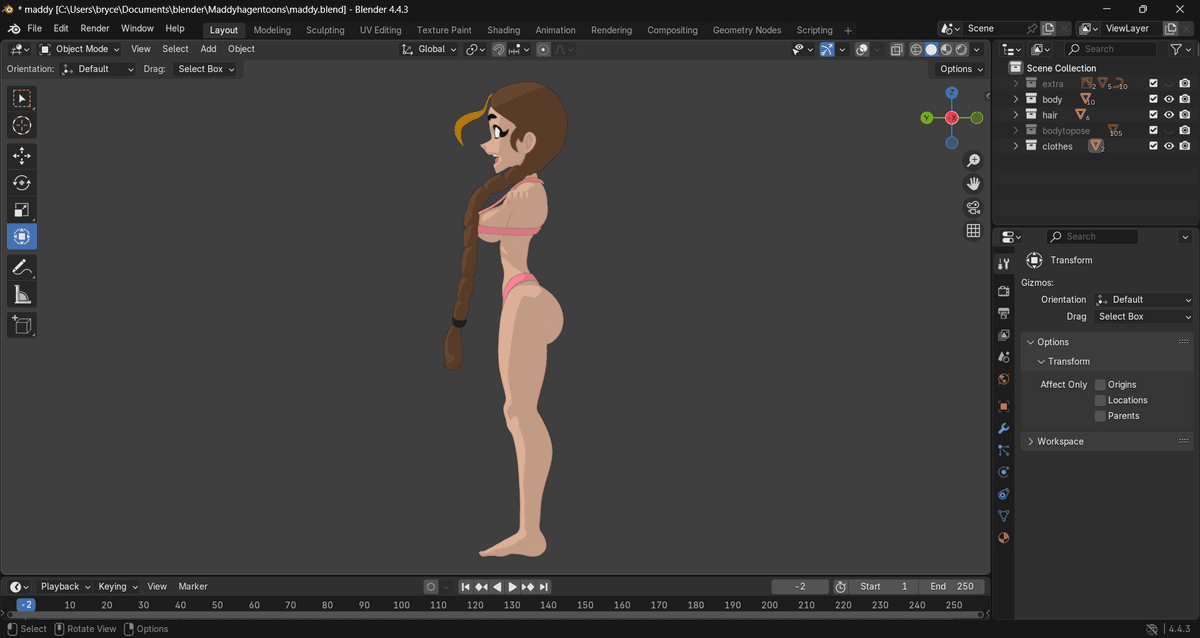1200x638 pixels.
Task: Open the Object Mode dropdown
Action: [x=80, y=49]
